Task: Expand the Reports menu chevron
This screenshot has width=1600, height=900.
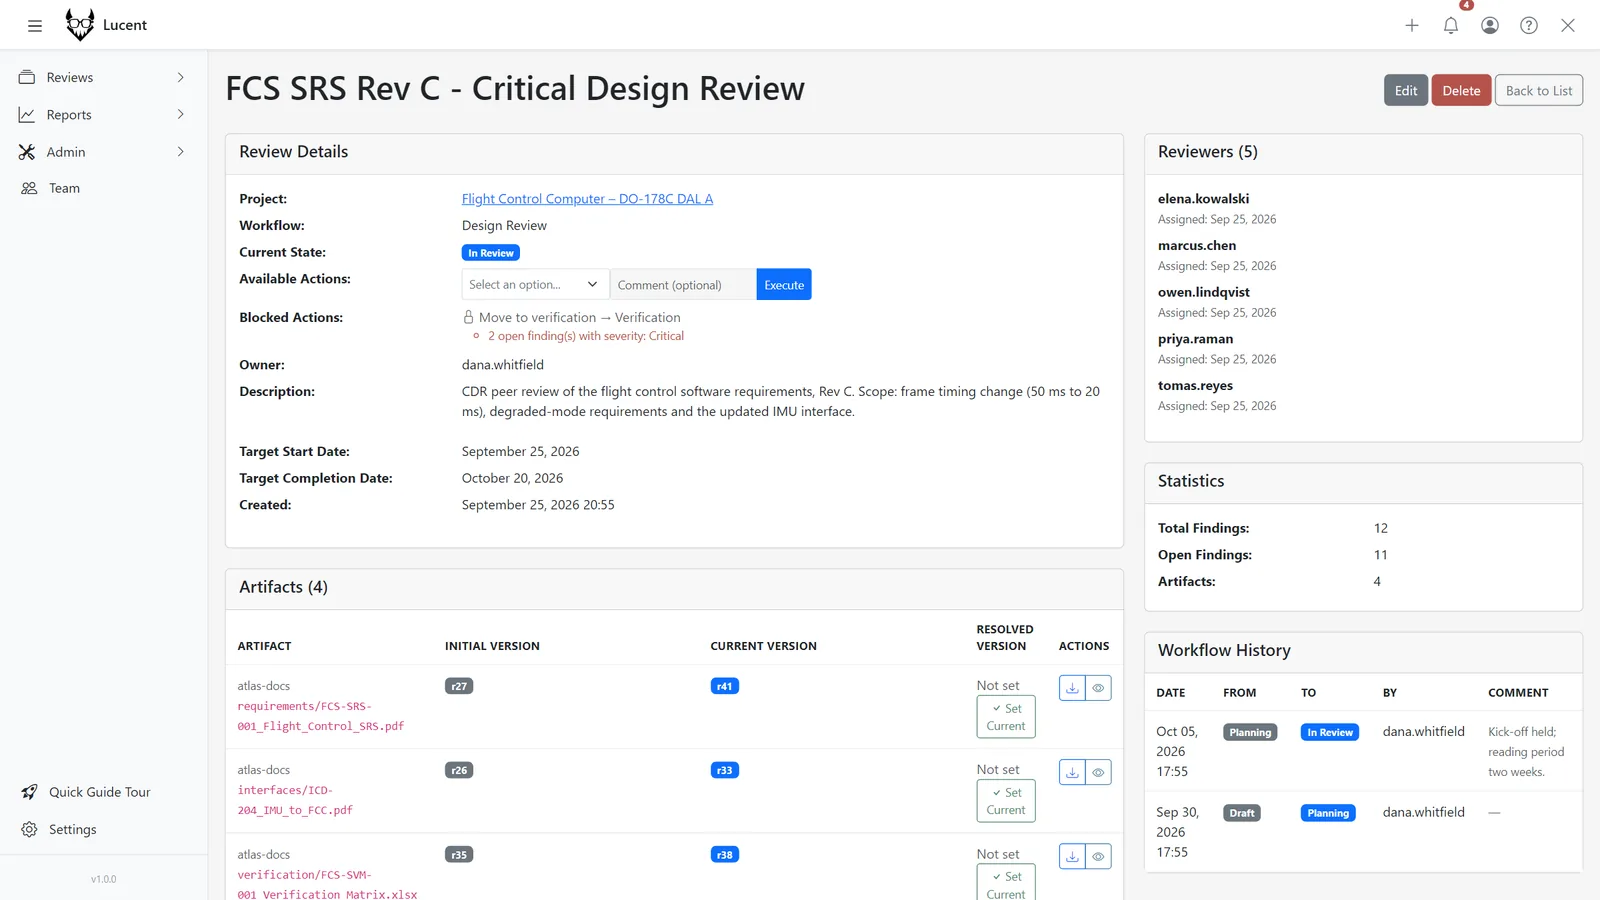Action: tap(181, 115)
